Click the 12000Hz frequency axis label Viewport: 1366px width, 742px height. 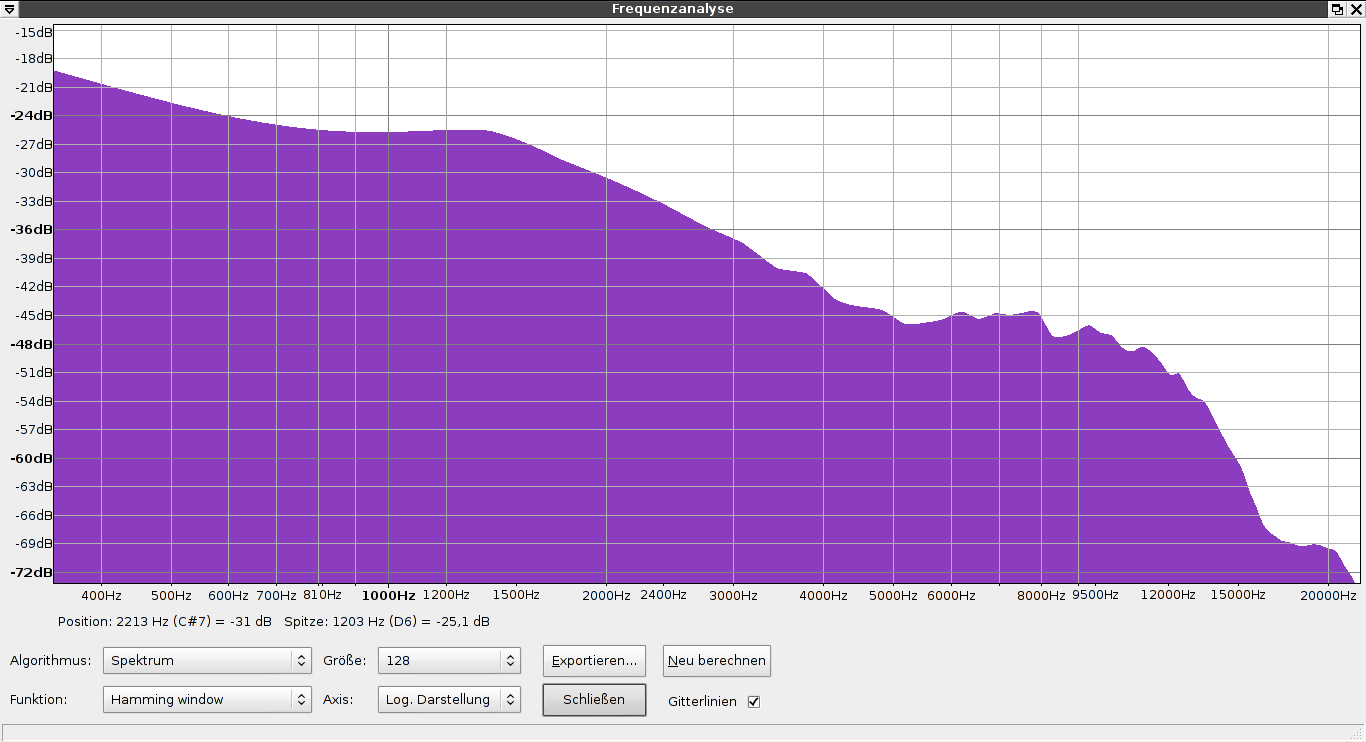pos(1167,595)
